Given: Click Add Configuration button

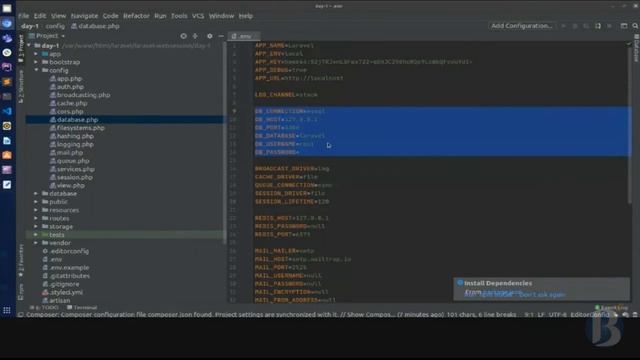Looking at the screenshot, I should (522, 26).
